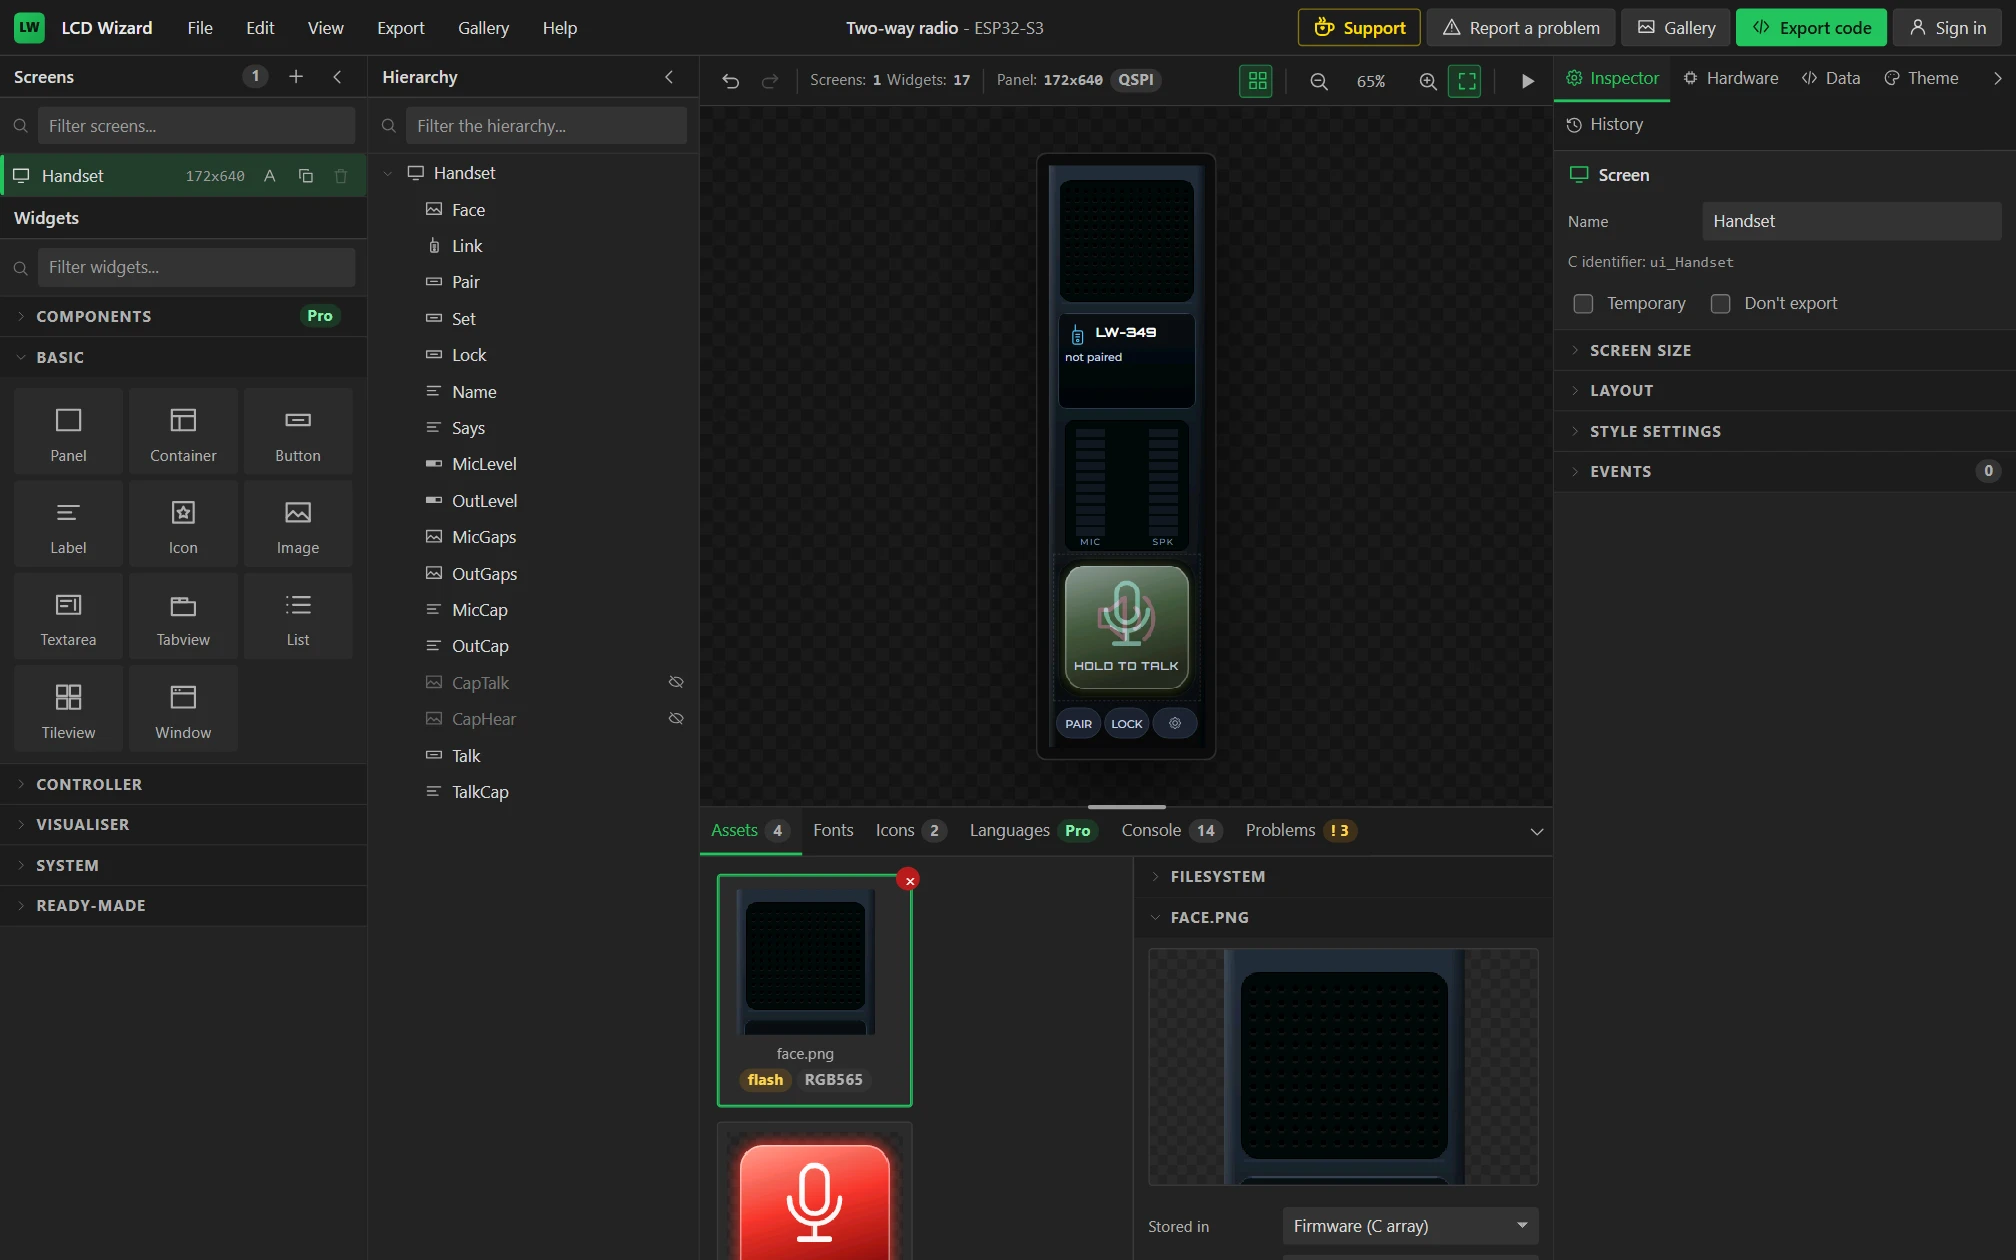2016x1260 pixels.
Task: Click the Export code button
Action: click(1811, 28)
